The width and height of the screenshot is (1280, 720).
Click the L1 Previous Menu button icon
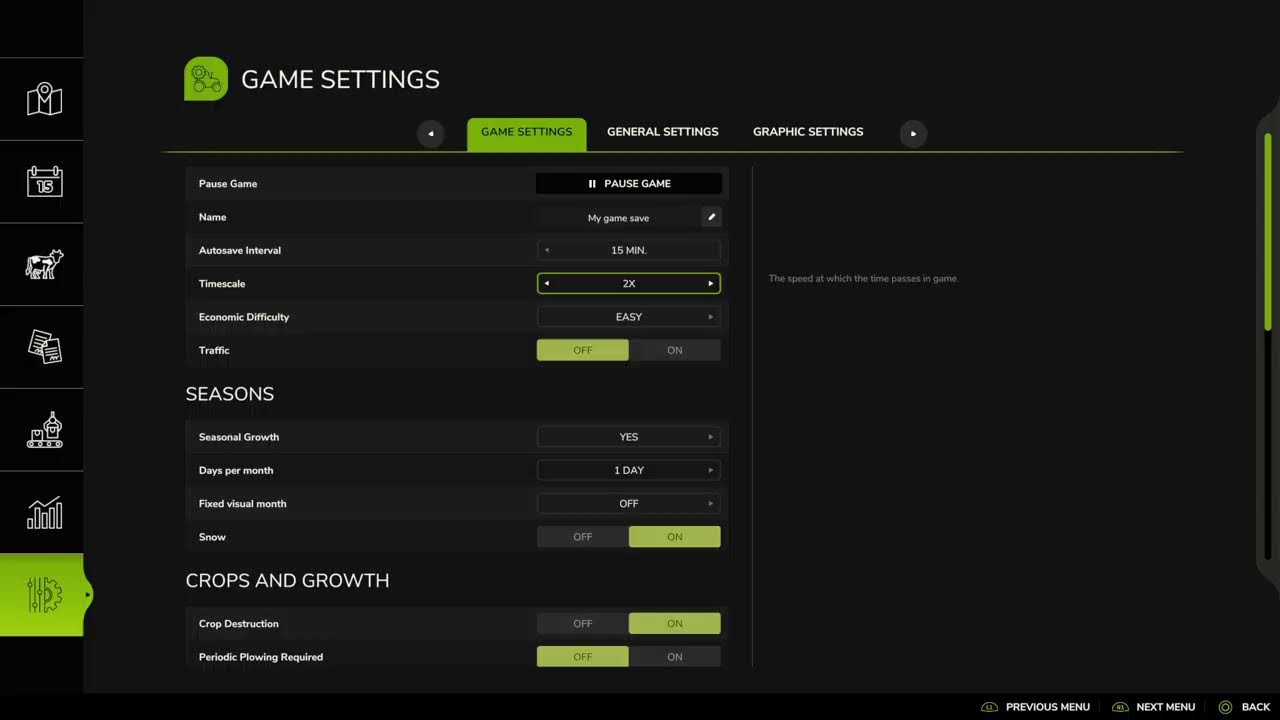click(x=989, y=707)
